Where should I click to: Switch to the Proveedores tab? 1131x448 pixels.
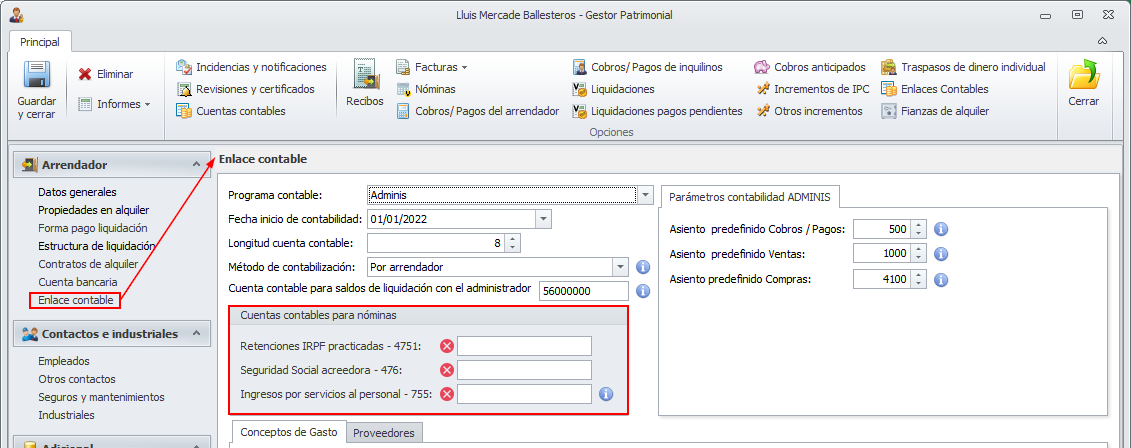[384, 433]
